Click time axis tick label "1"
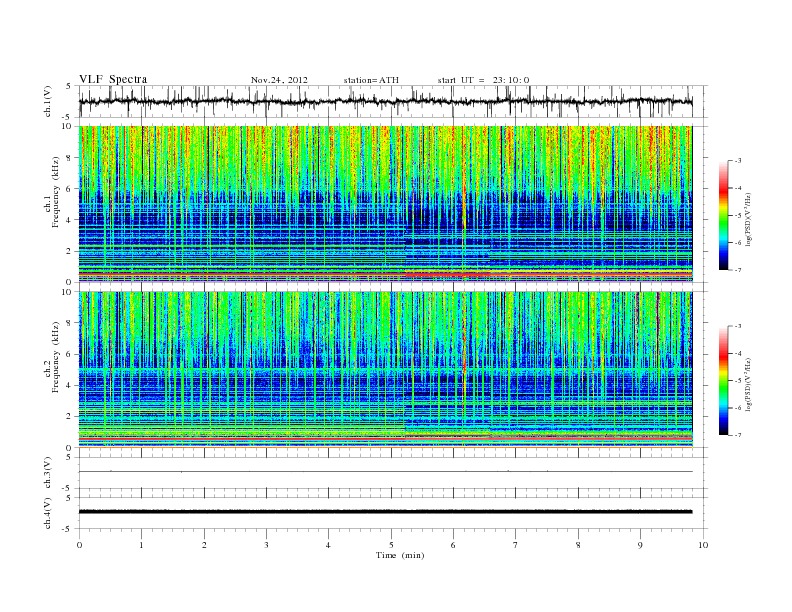This screenshot has height=612, width=792. 141,545
